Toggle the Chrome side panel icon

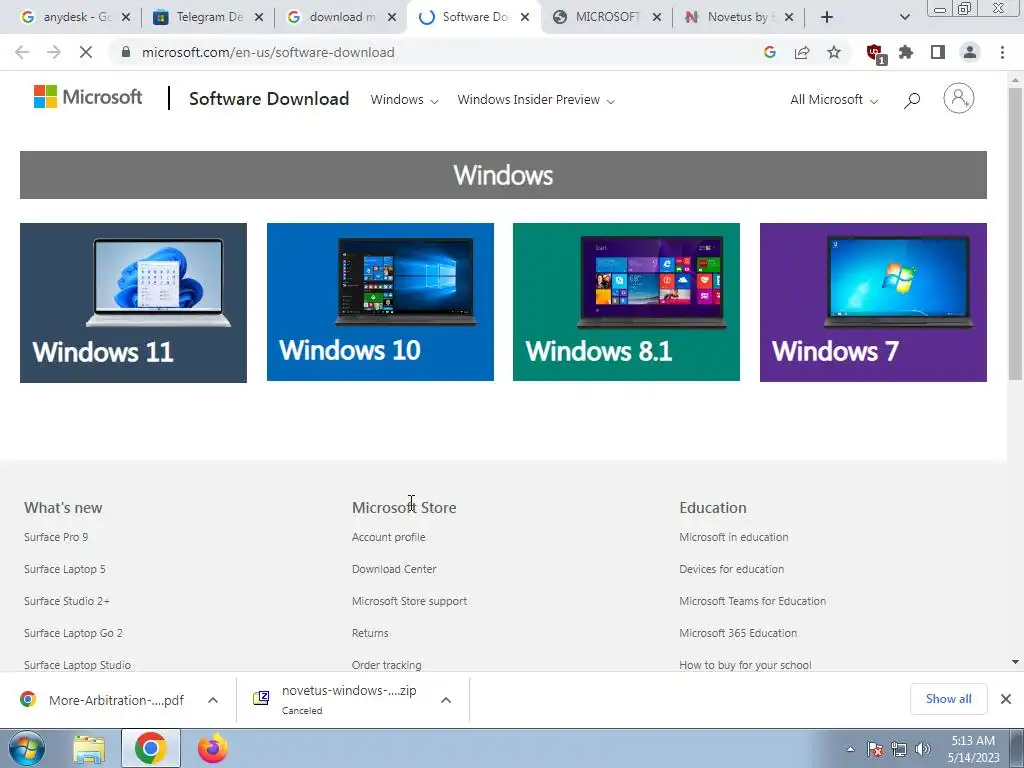pos(938,52)
